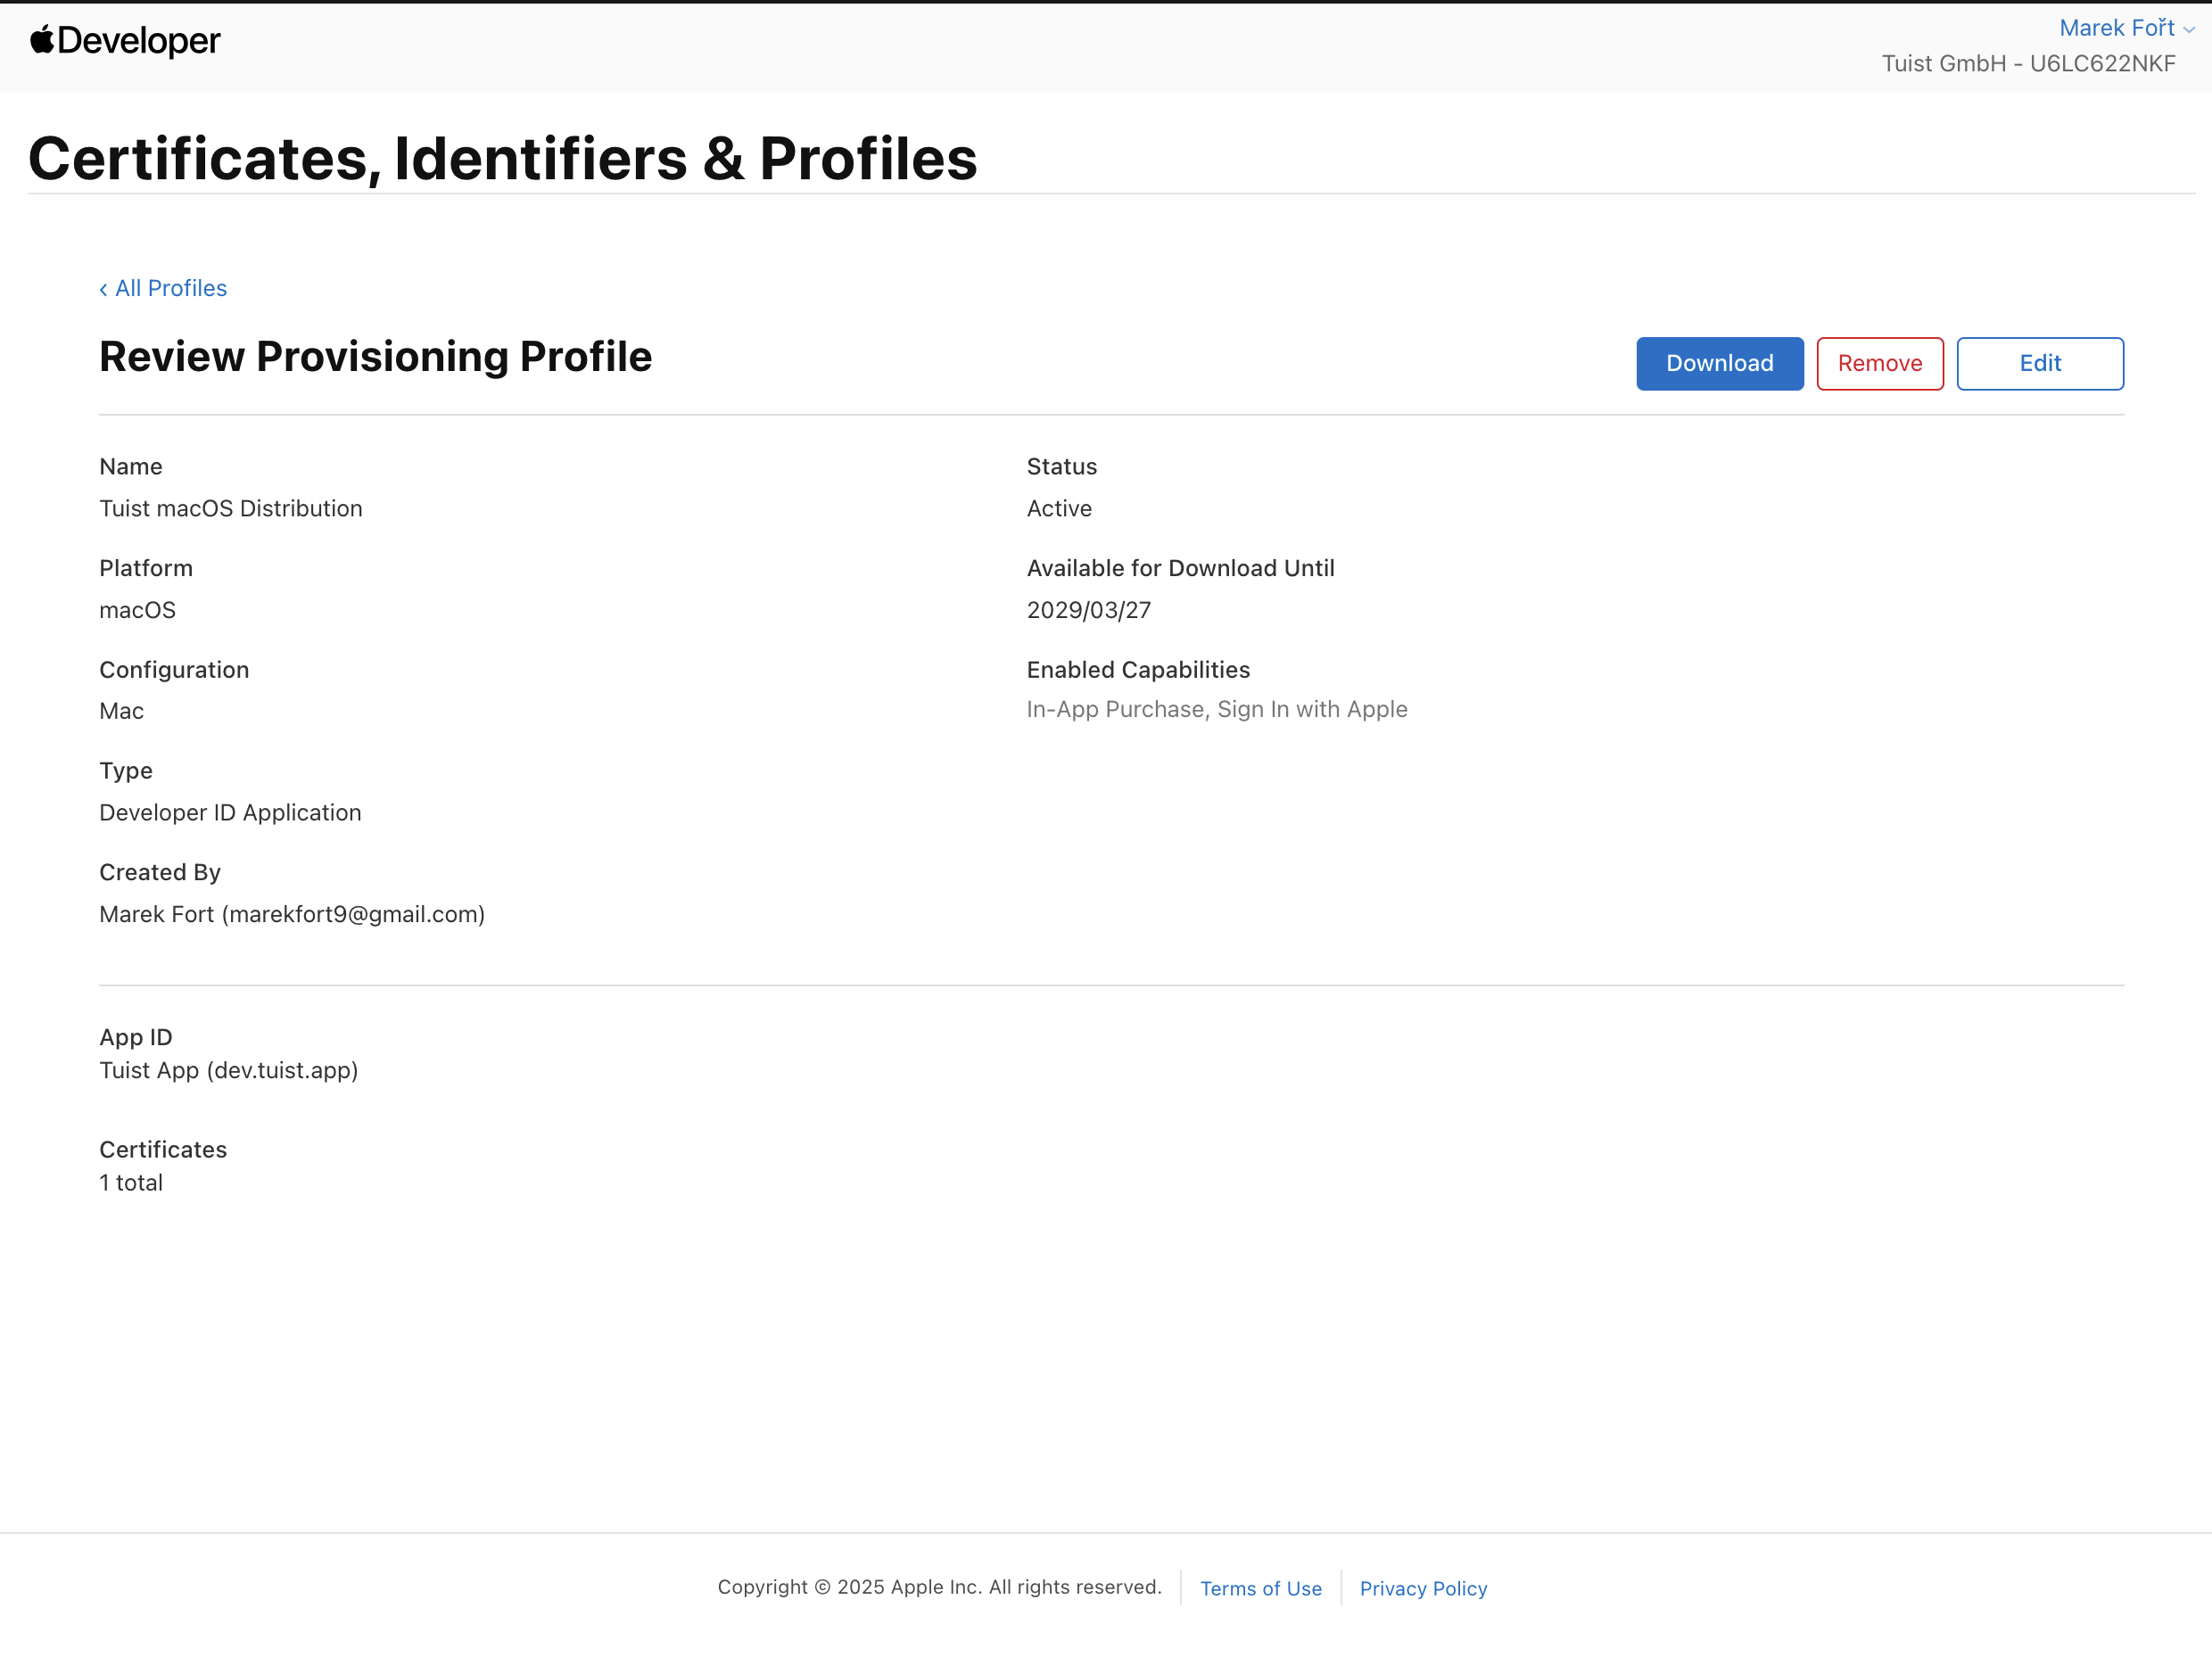Click the Certificates, Identifiers & Profiles heading
This screenshot has height=1657, width=2212.
(x=503, y=157)
